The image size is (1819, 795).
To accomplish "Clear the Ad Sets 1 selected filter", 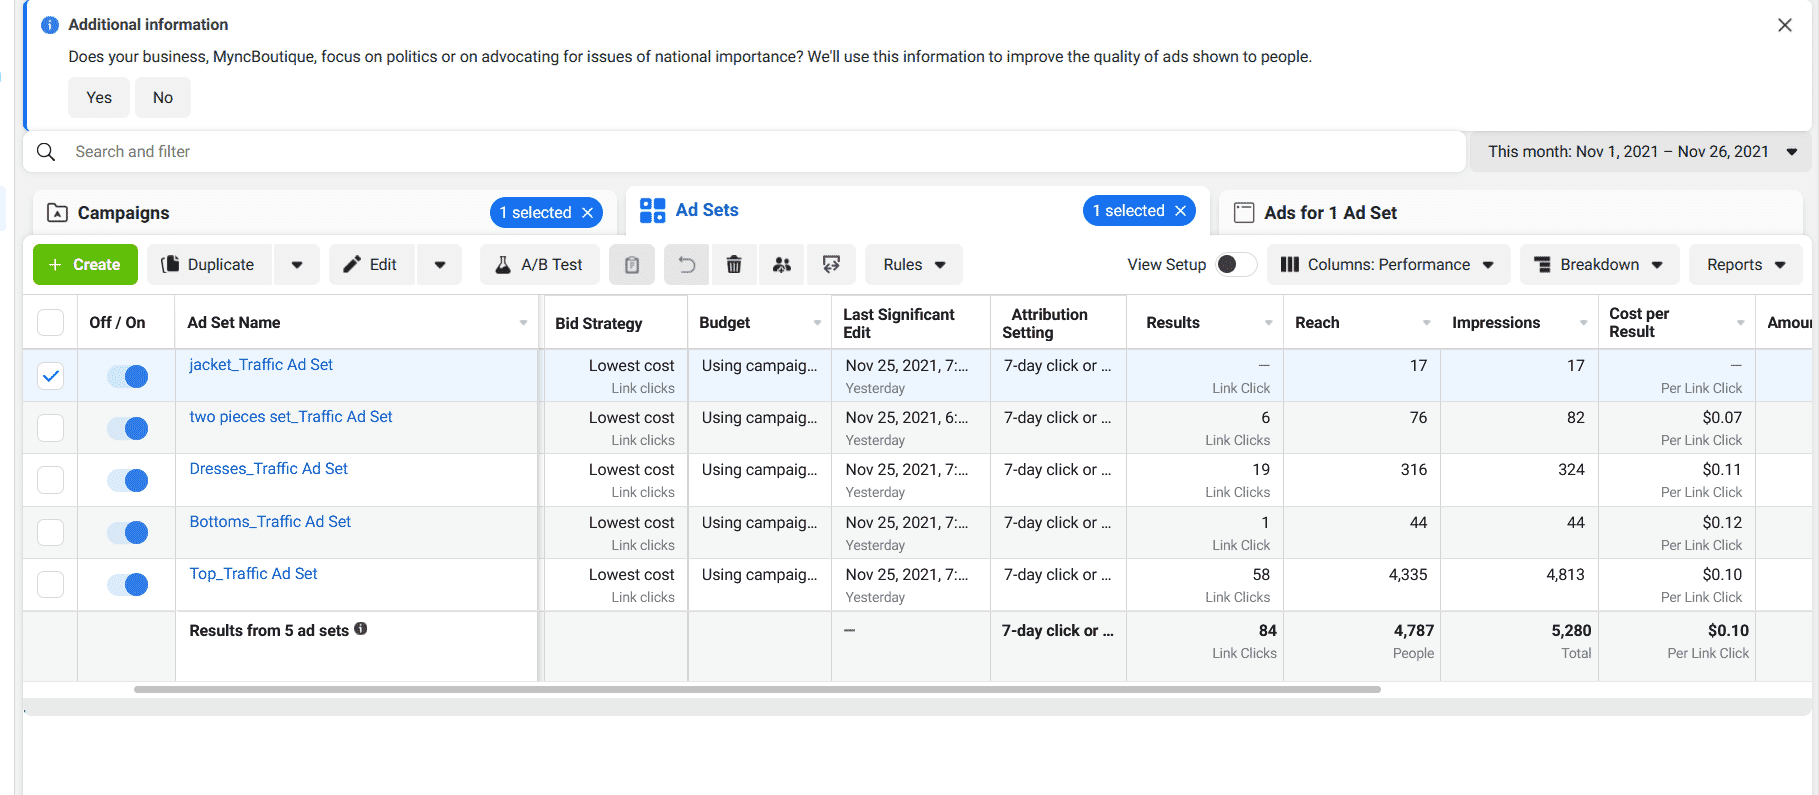I will click(1181, 211).
